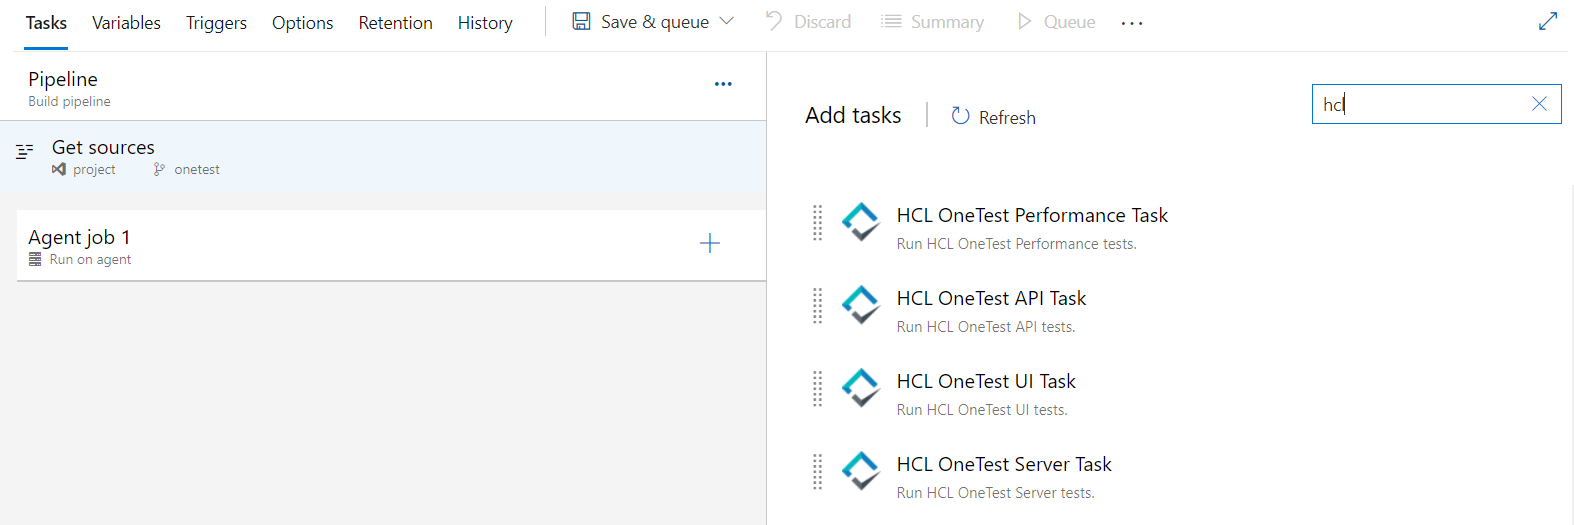This screenshot has width=1574, height=525.
Task: Expand the Save & queue dropdown arrow
Action: [x=727, y=21]
